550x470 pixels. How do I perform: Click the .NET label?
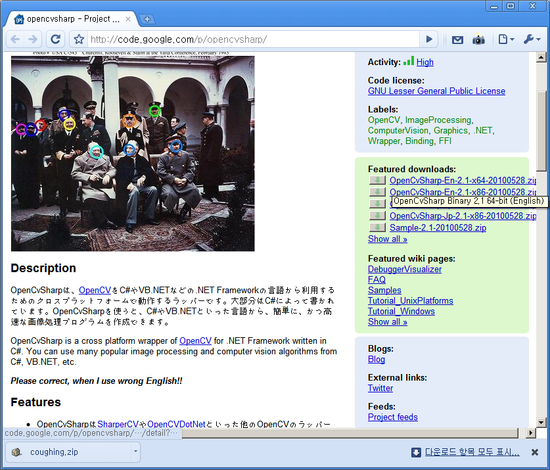[482, 130]
